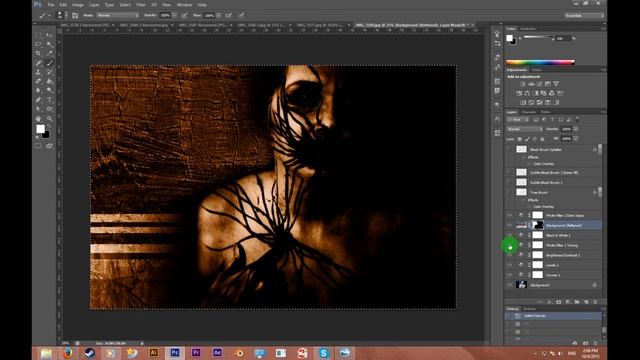Screen dimensions: 640x360
Task: Open the Window menu
Action: coord(184,5)
